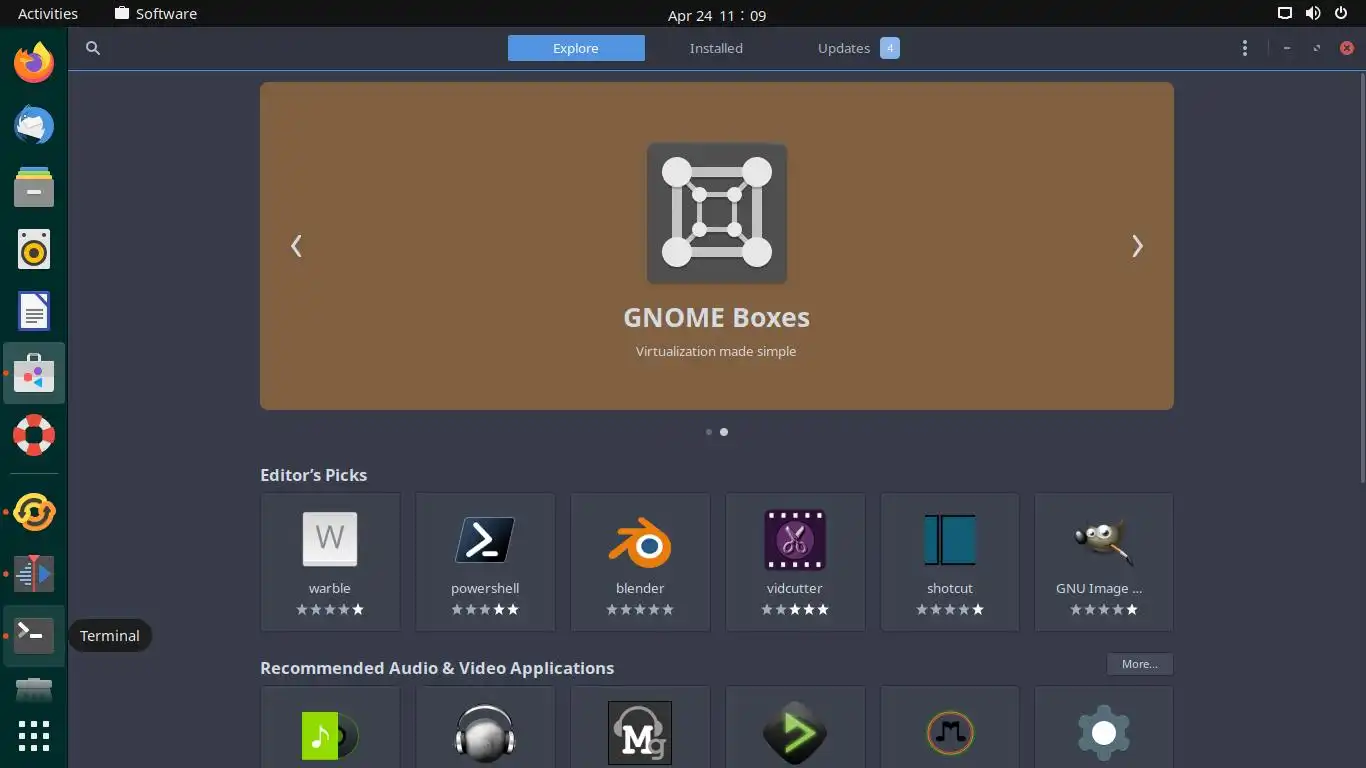Open Files manager from the dock
The image size is (1366, 768).
pos(34,187)
